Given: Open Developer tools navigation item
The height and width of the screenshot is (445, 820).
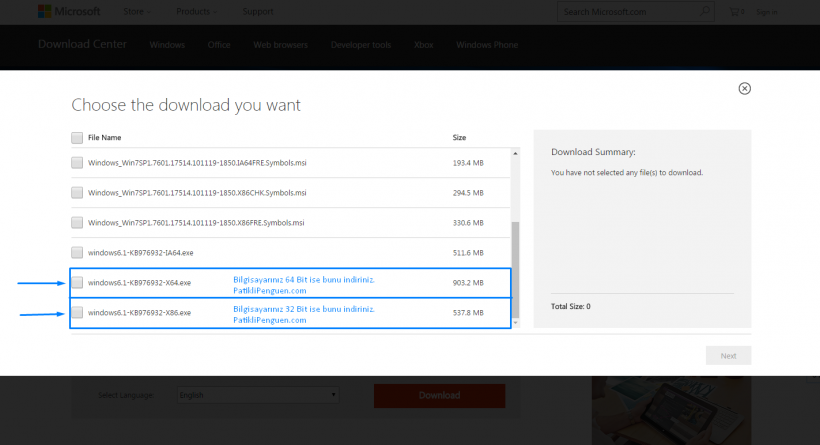Looking at the screenshot, I should pos(361,45).
